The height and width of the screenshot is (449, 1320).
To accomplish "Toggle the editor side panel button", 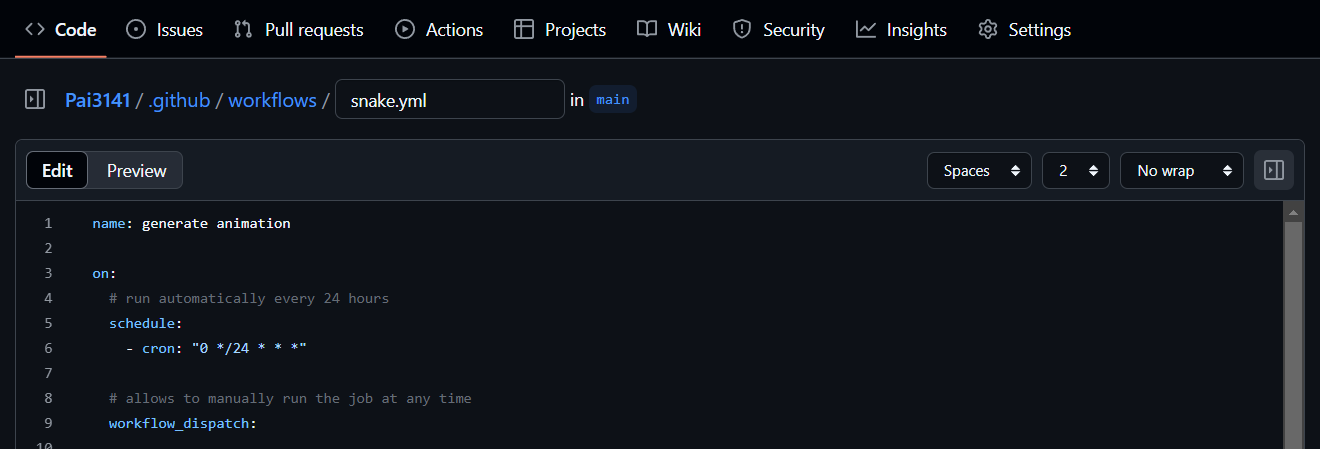I will click(x=1274, y=171).
